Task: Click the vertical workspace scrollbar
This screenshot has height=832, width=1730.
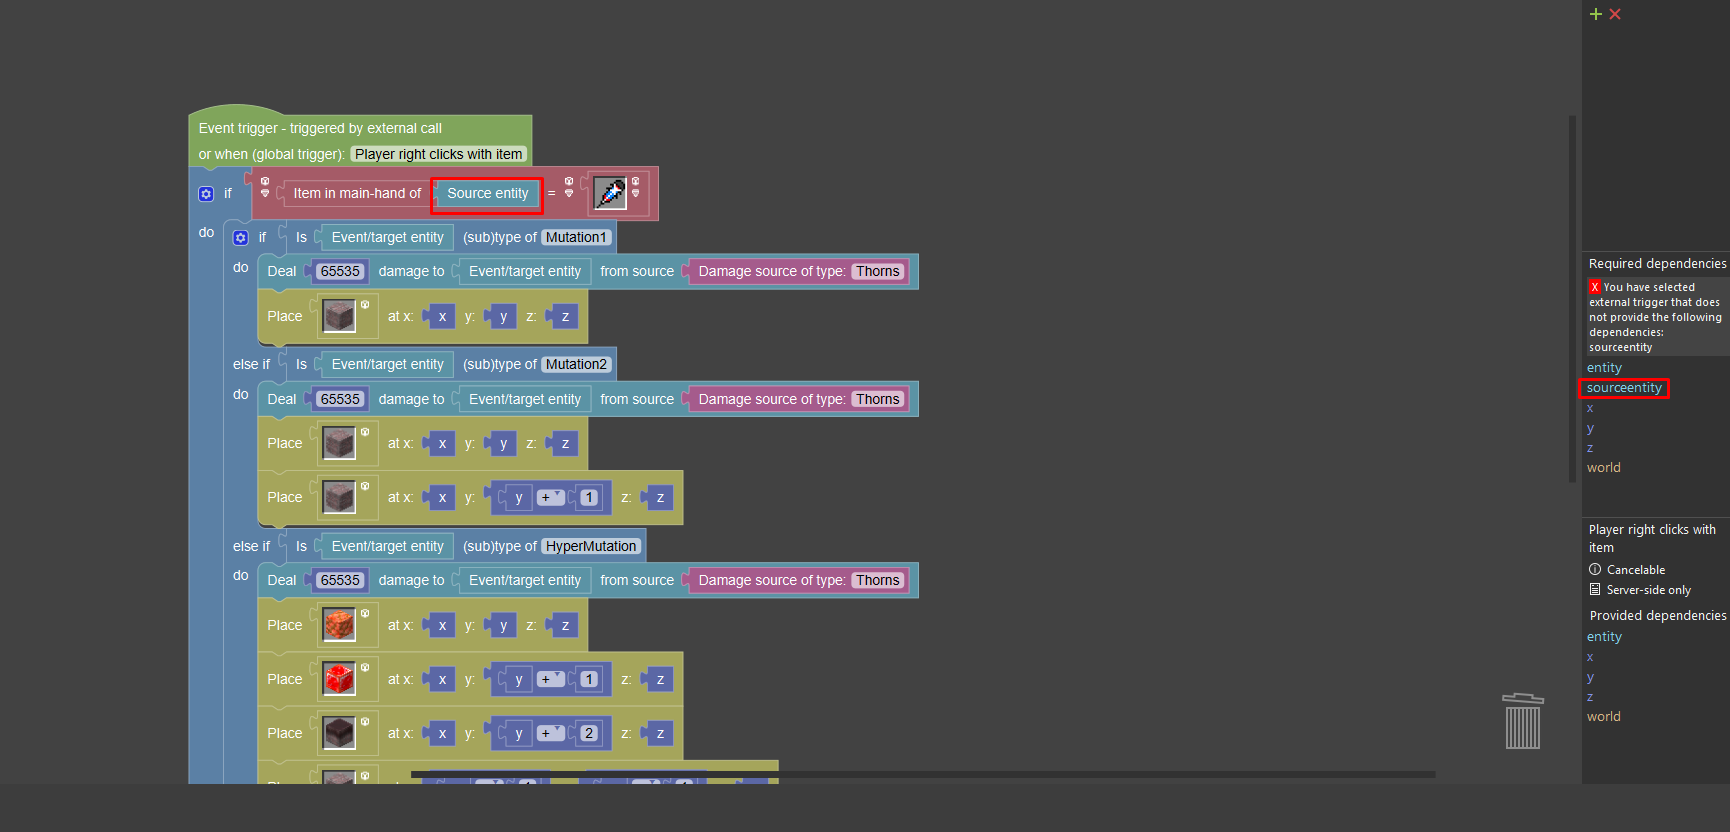Action: coord(1572,299)
